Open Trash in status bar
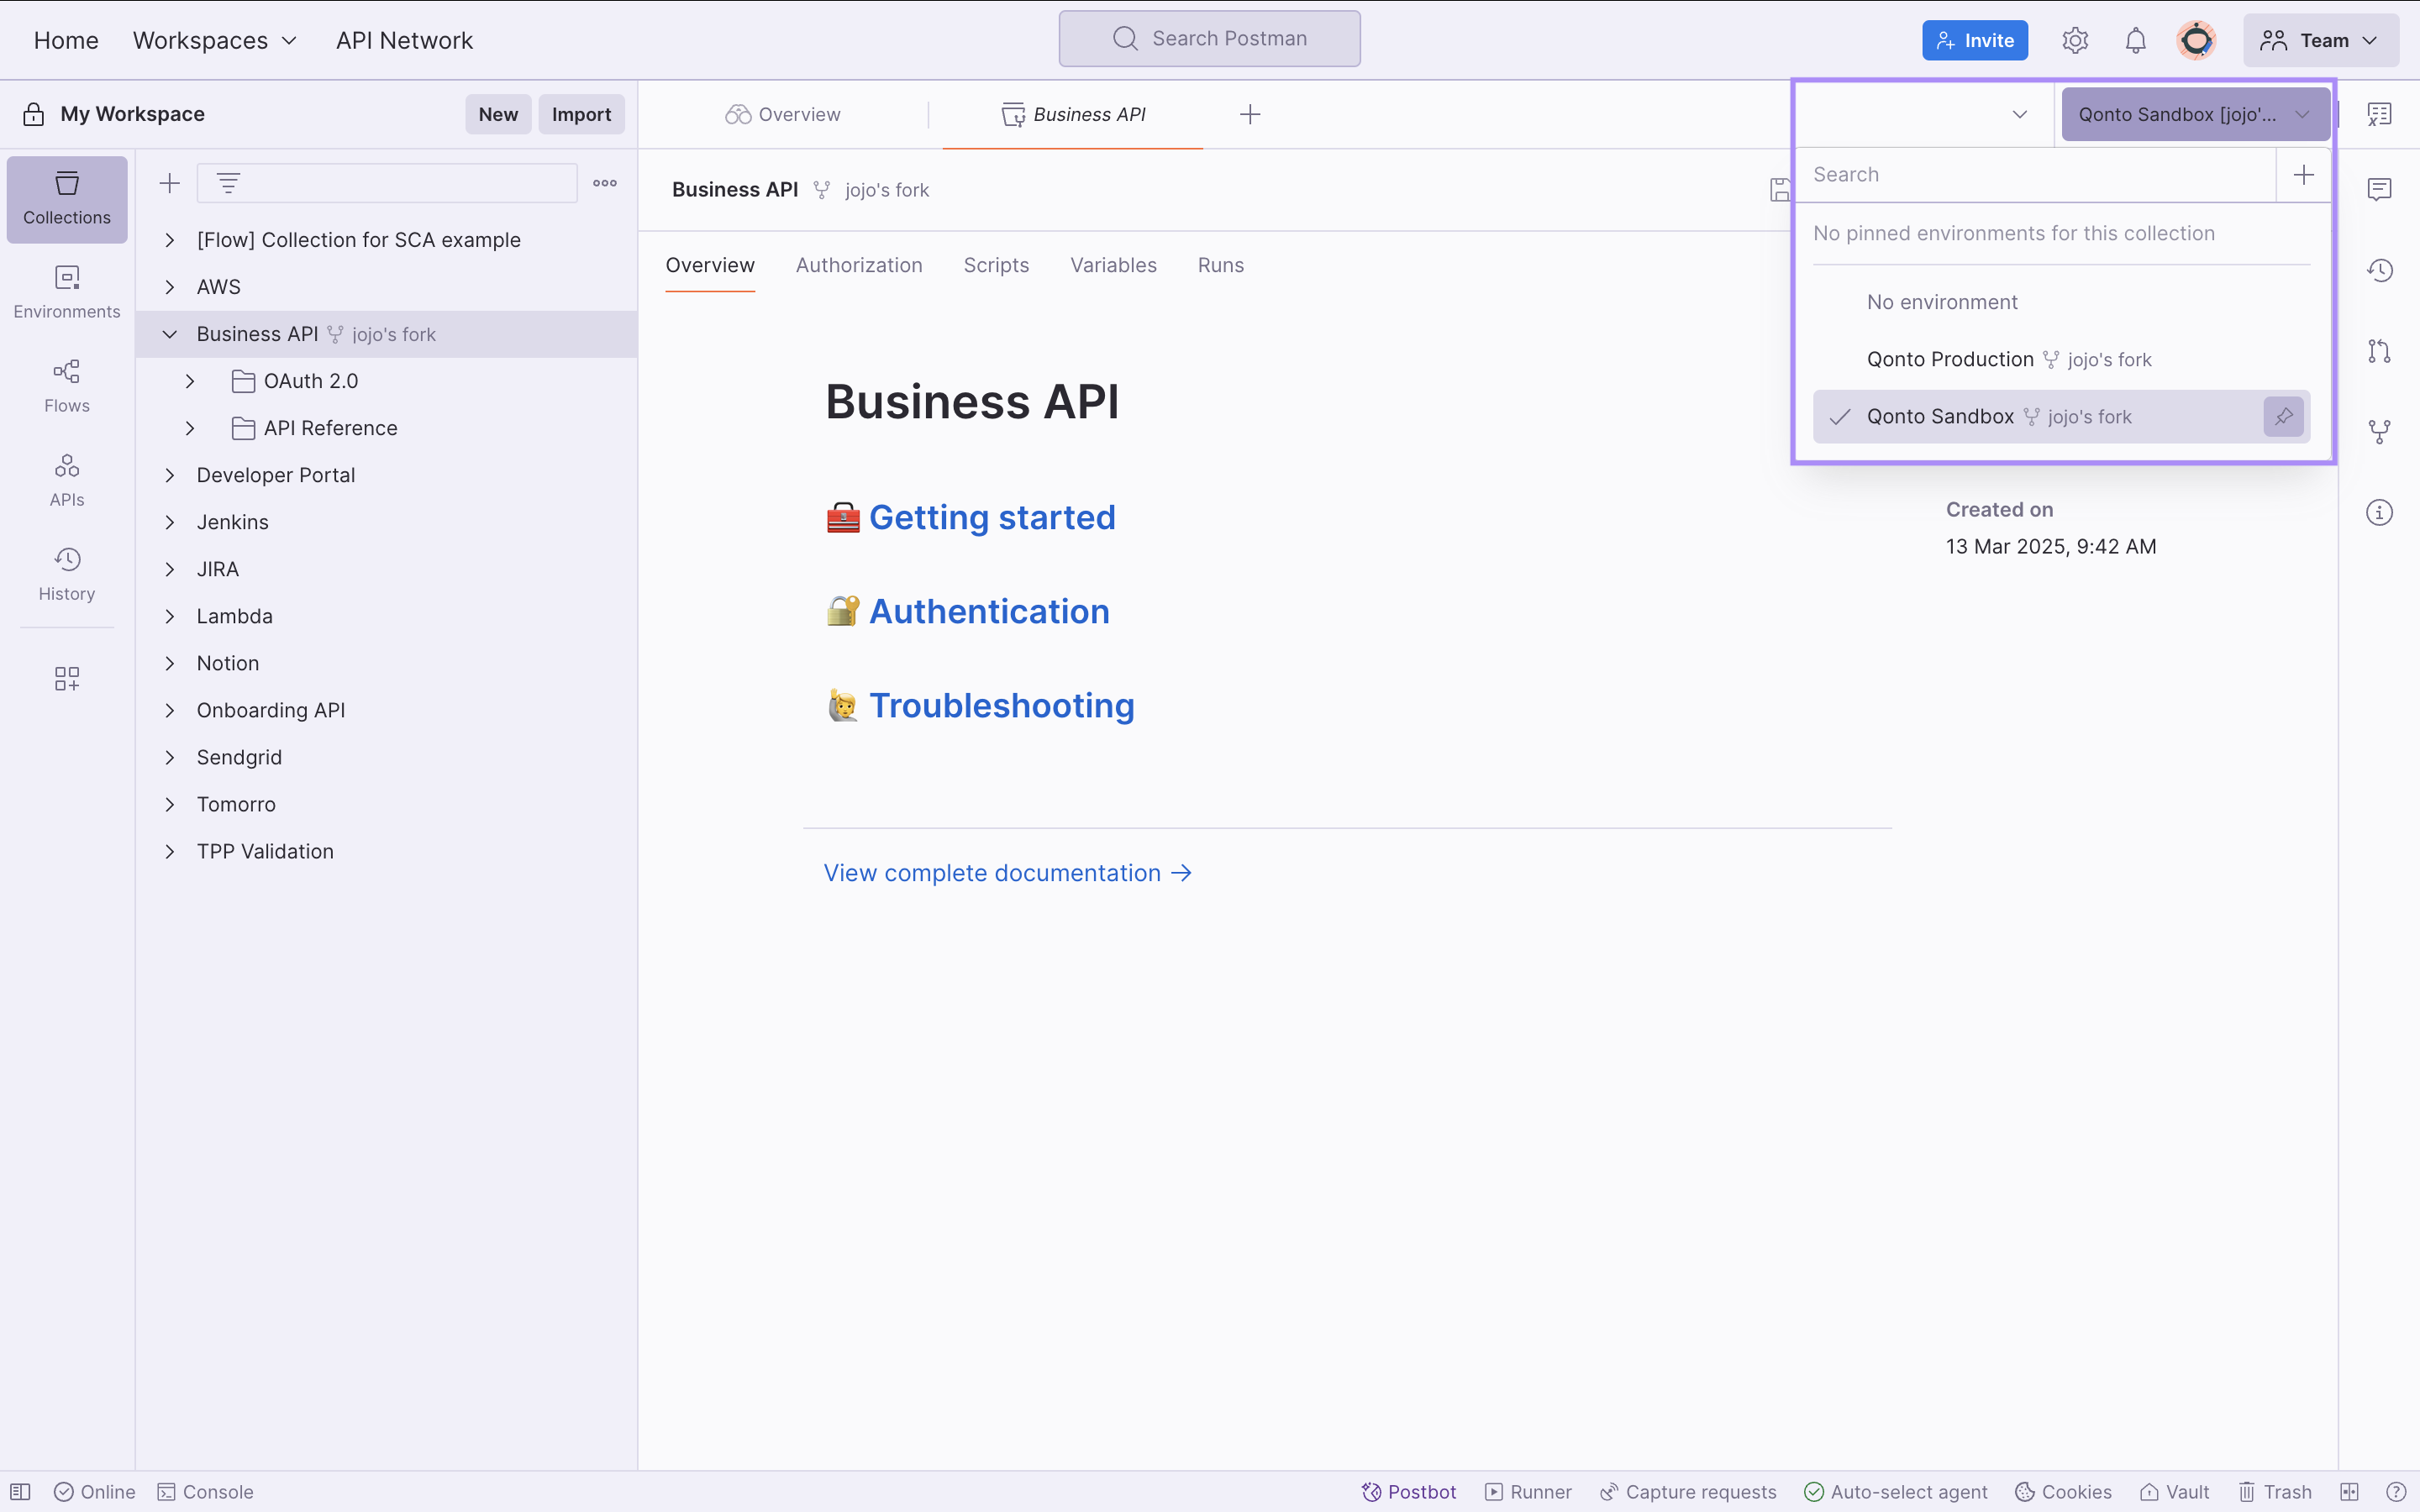Image resolution: width=2420 pixels, height=1512 pixels. 2275,1492
